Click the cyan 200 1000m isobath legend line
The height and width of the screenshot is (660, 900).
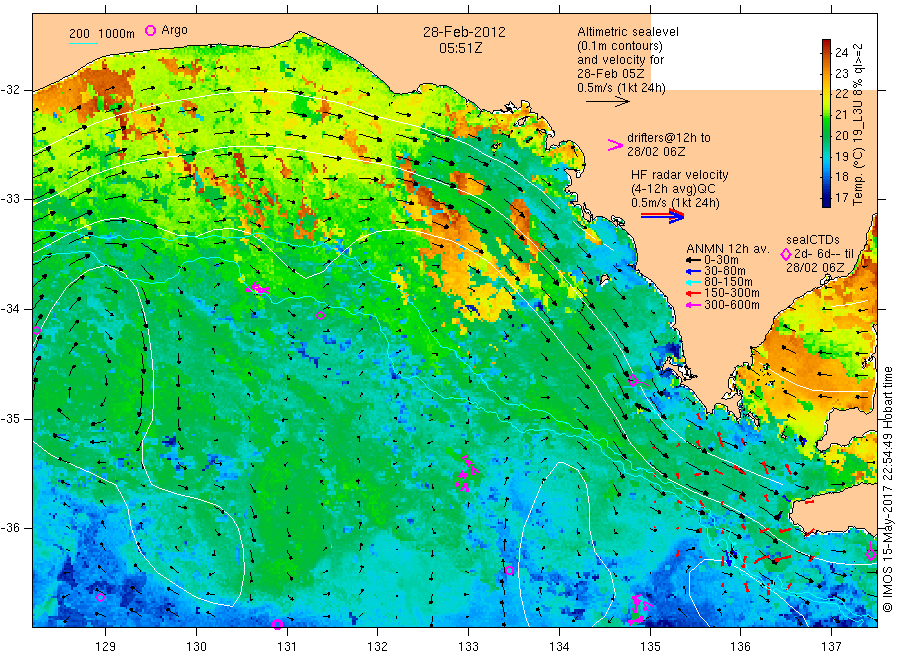pos(83,43)
